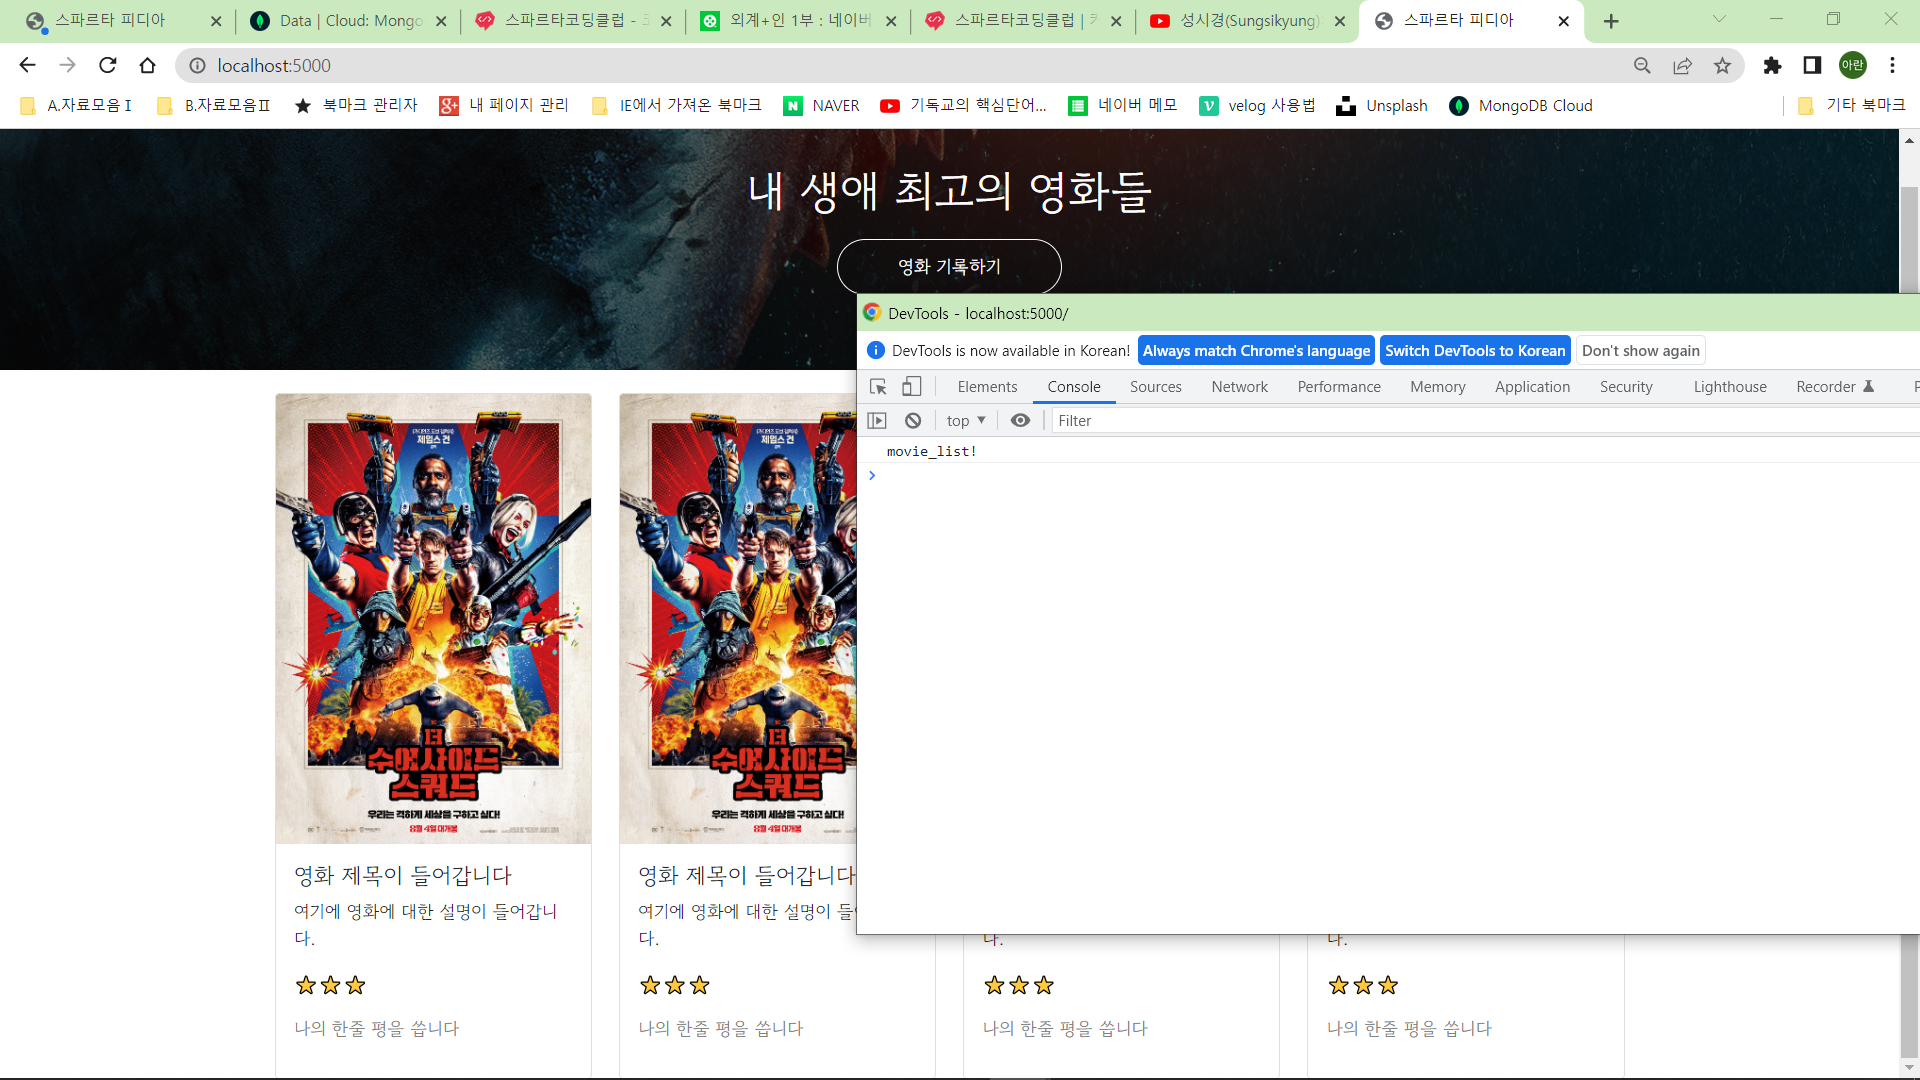The height and width of the screenshot is (1080, 1920).
Task: Click the first movie poster thumbnail
Action: [x=433, y=619]
